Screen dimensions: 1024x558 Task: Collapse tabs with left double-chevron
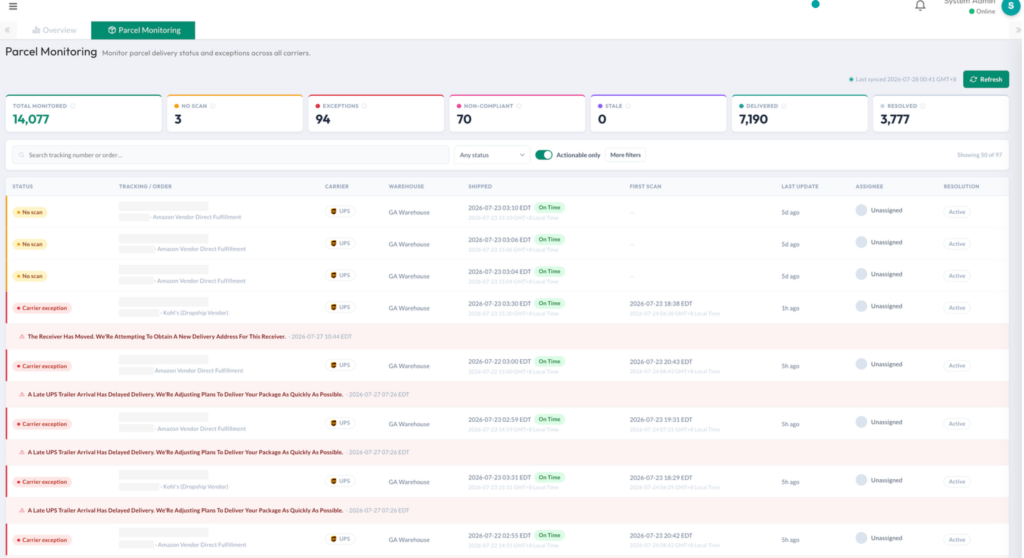[x=7, y=30]
